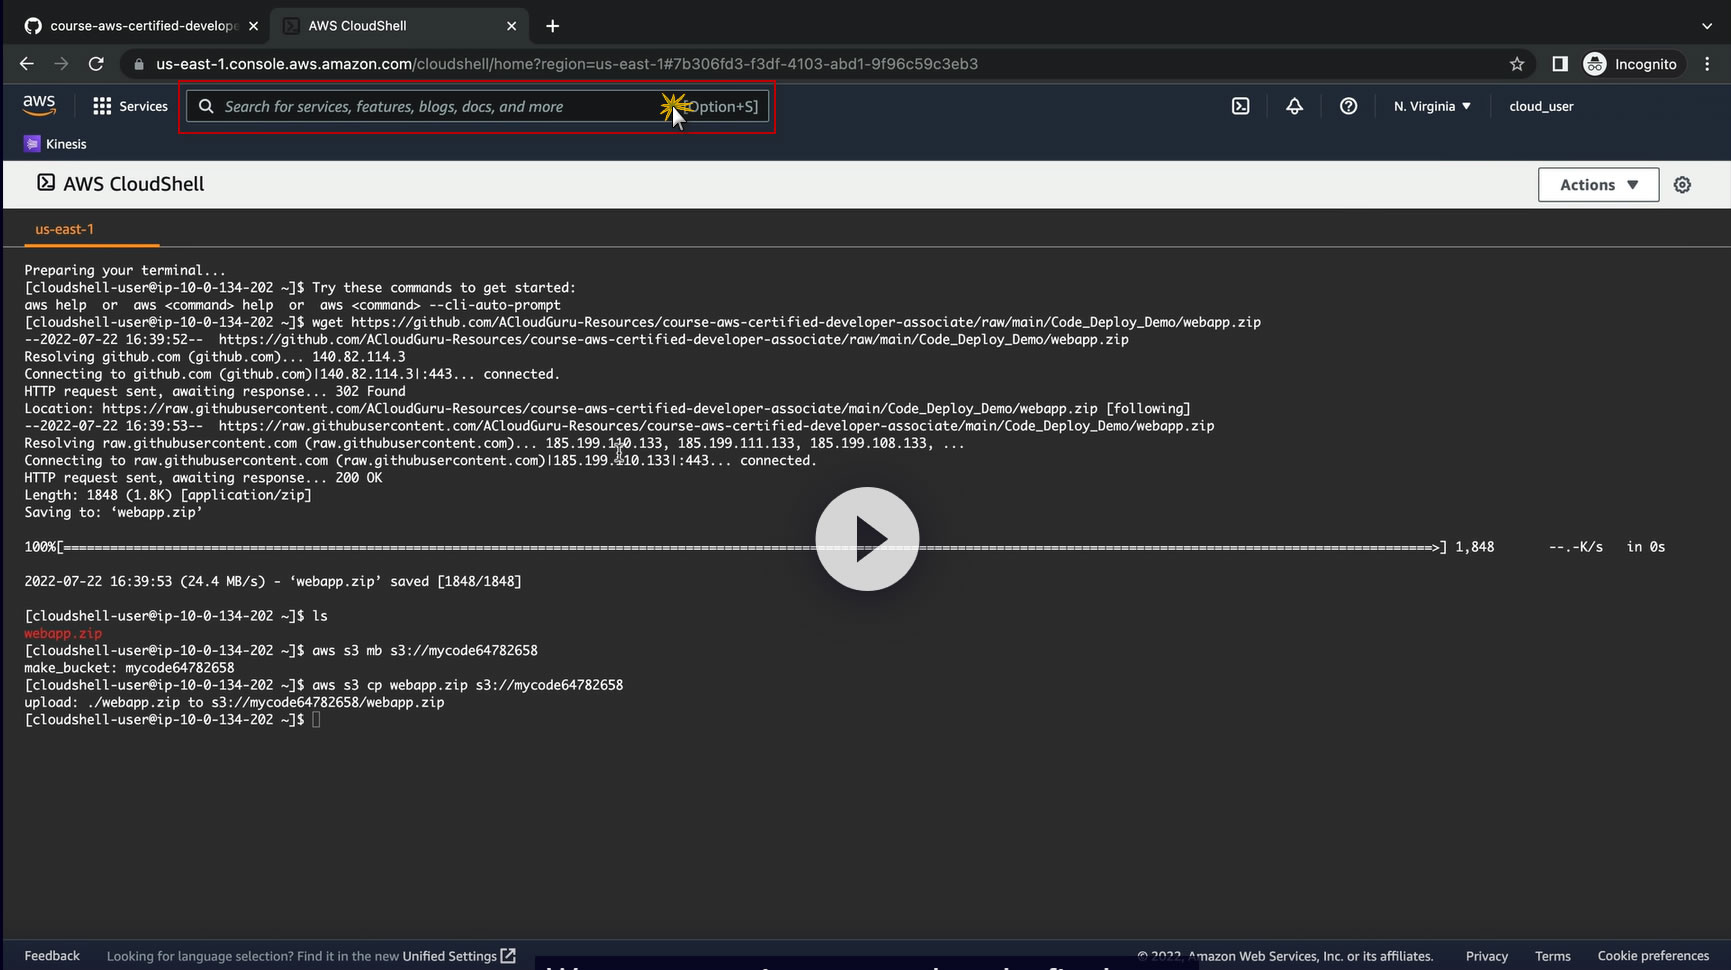Open the tab search dropdown arrow
Screen dimensions: 1731x970
1707,26
